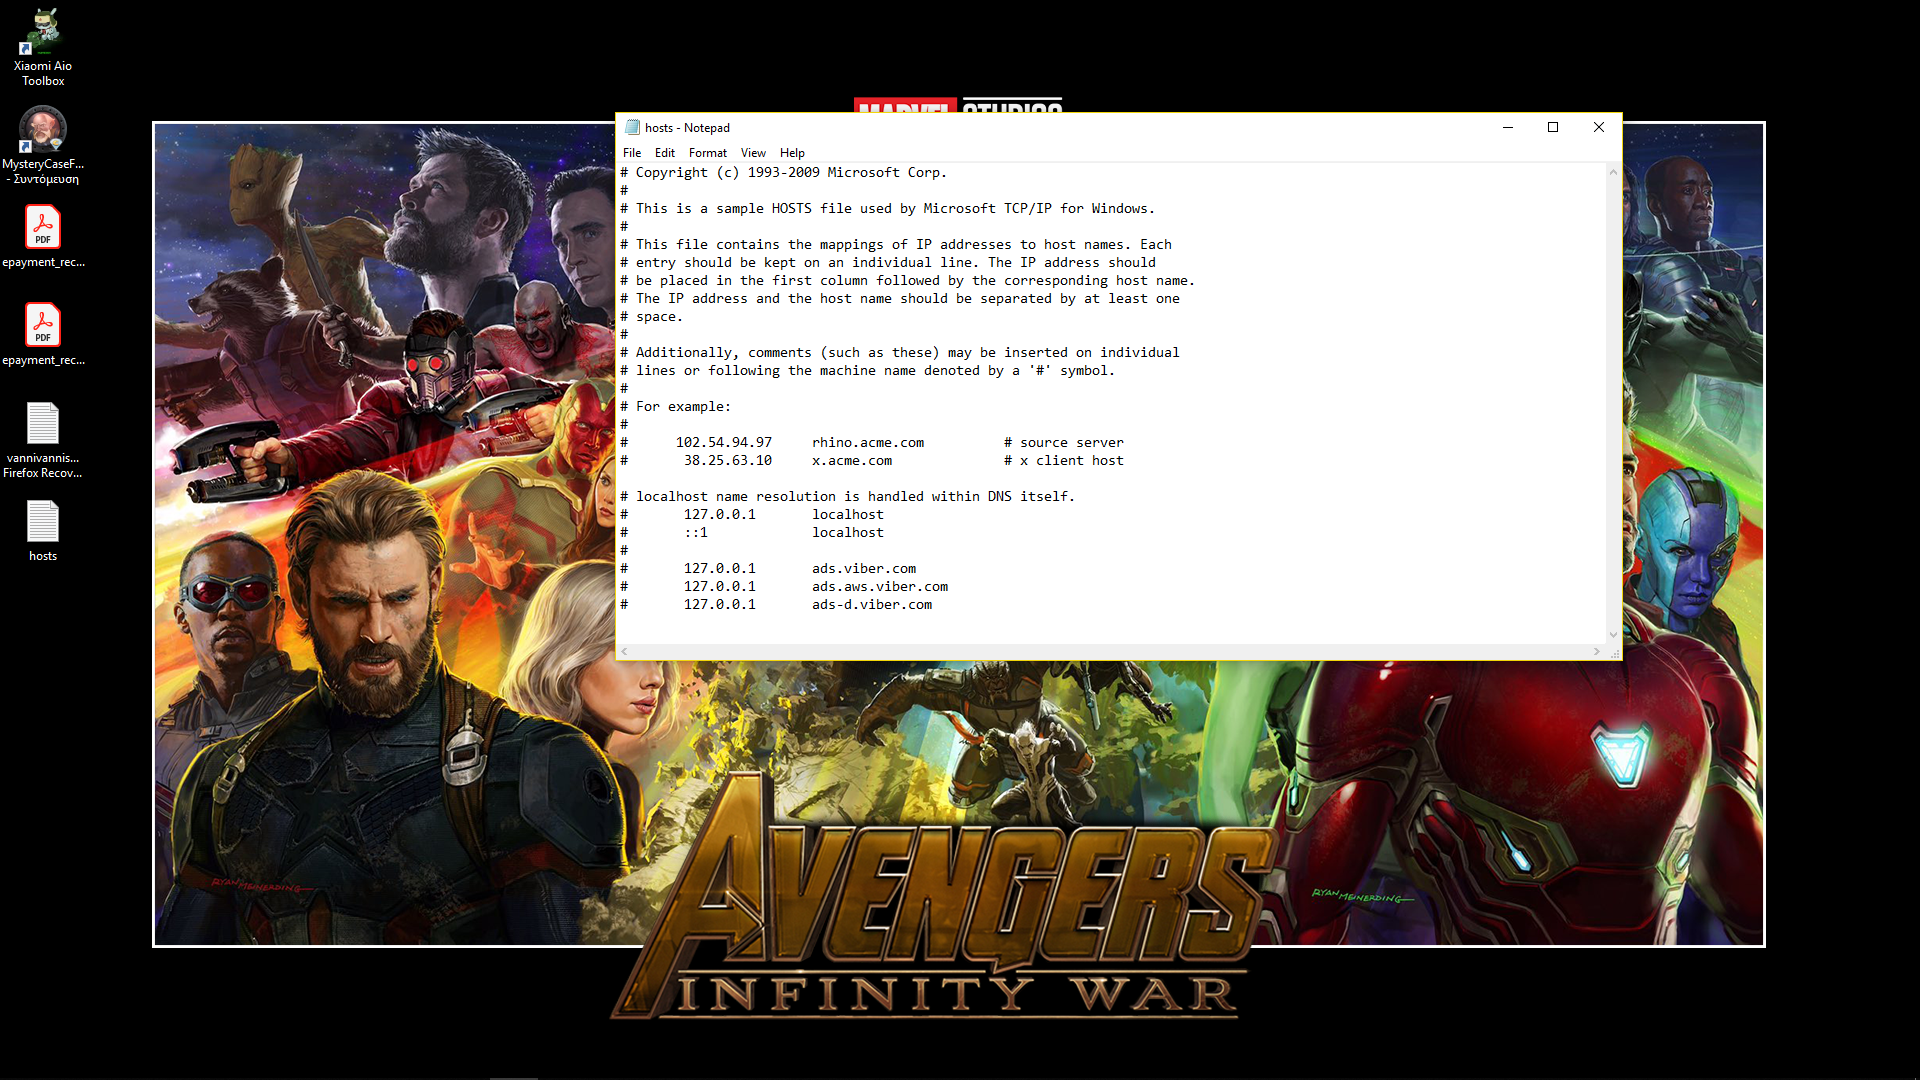Screen dimensions: 1920x1080
Task: Maximize the hosts Notepad window
Action: [x=1553, y=127]
